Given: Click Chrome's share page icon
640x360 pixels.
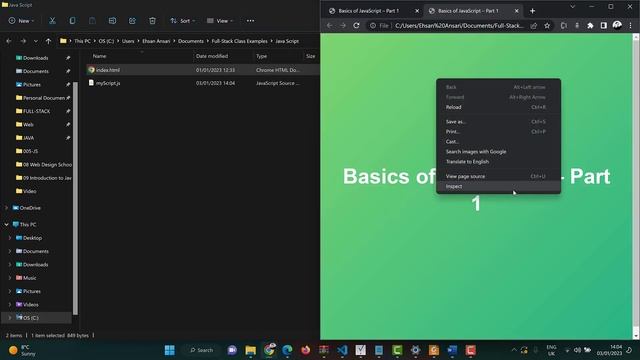Looking at the screenshot, I should 533,26.
